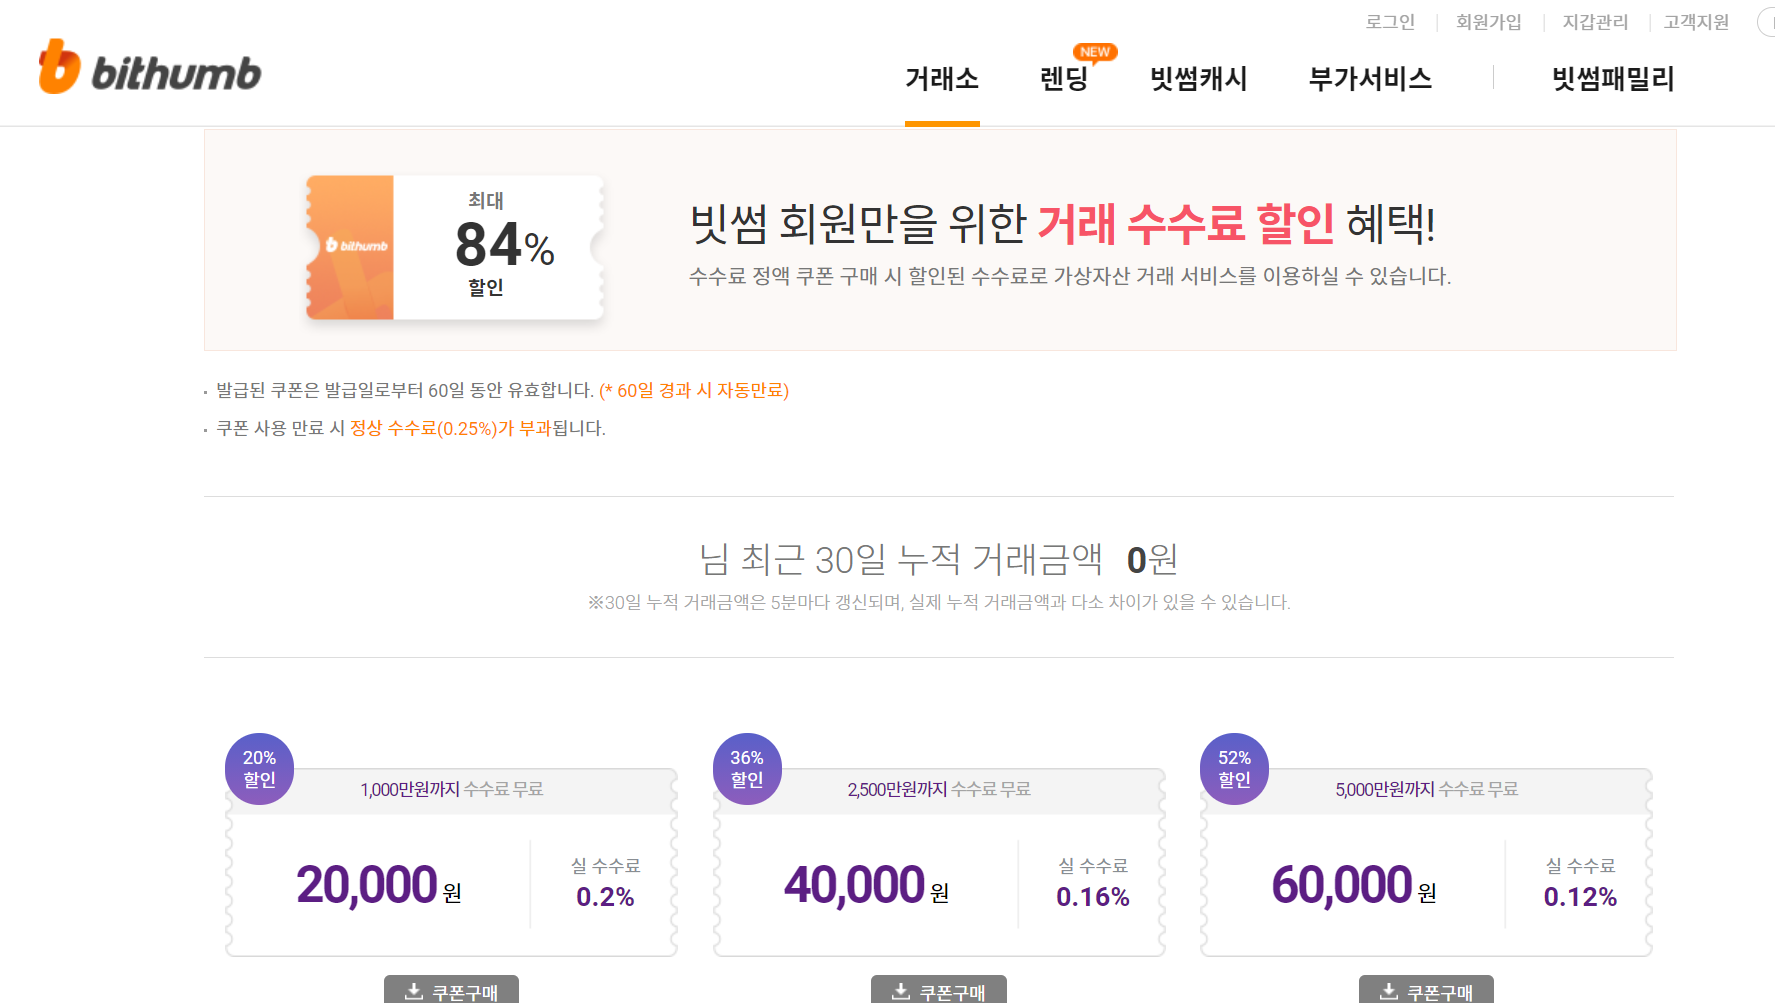Buy the 40,000원 coupon with 쿠폰구매

(x=939, y=990)
